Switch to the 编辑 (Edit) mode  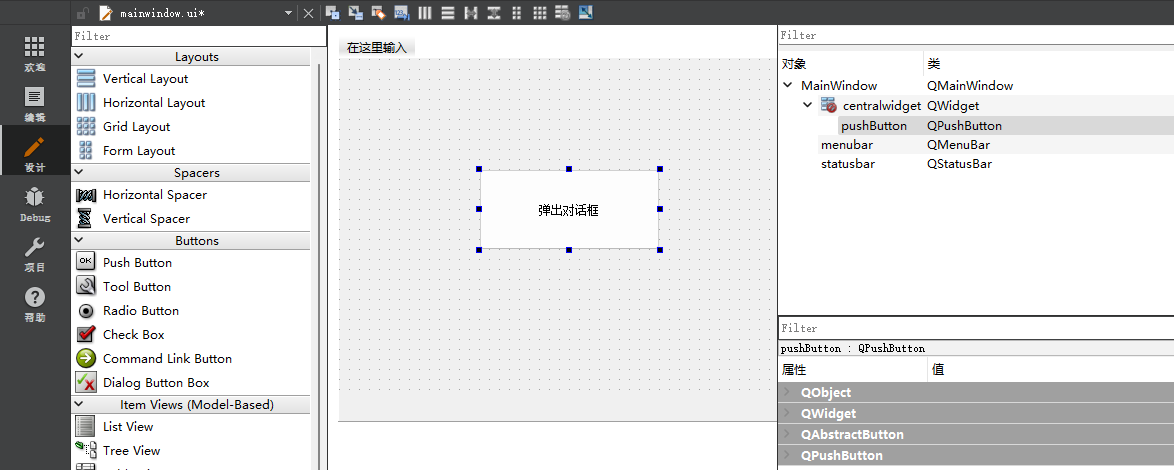(x=34, y=103)
